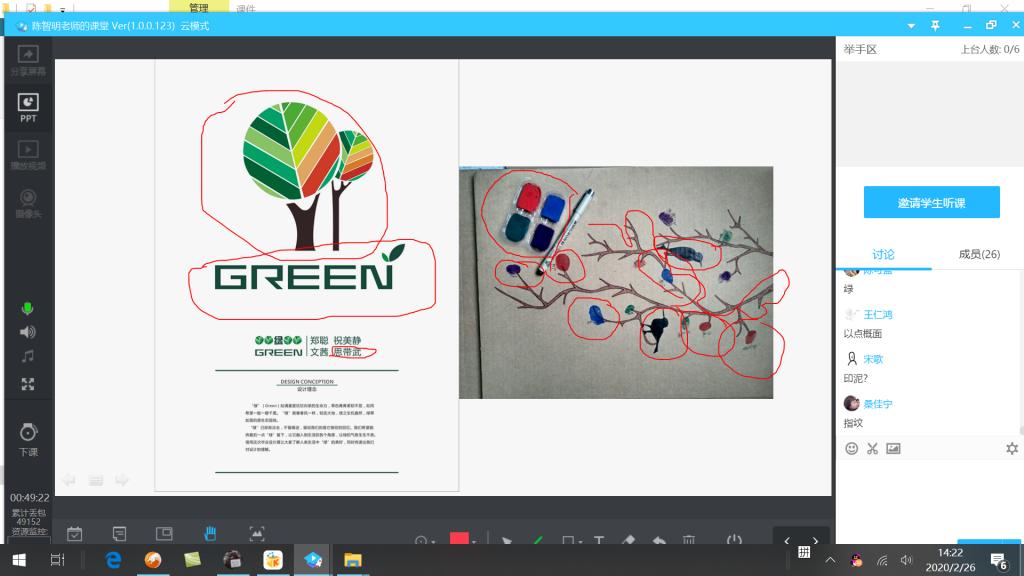Open Microsoft Edge from the taskbar
The height and width of the screenshot is (576, 1024).
(113, 560)
